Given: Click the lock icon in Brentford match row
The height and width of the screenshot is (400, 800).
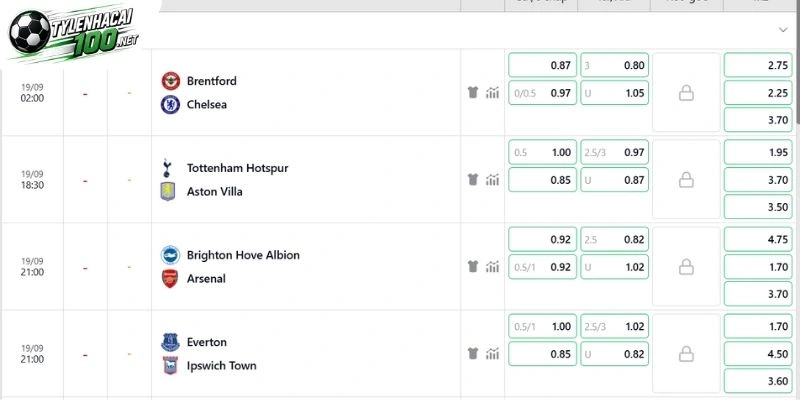Looking at the screenshot, I should 686,93.
